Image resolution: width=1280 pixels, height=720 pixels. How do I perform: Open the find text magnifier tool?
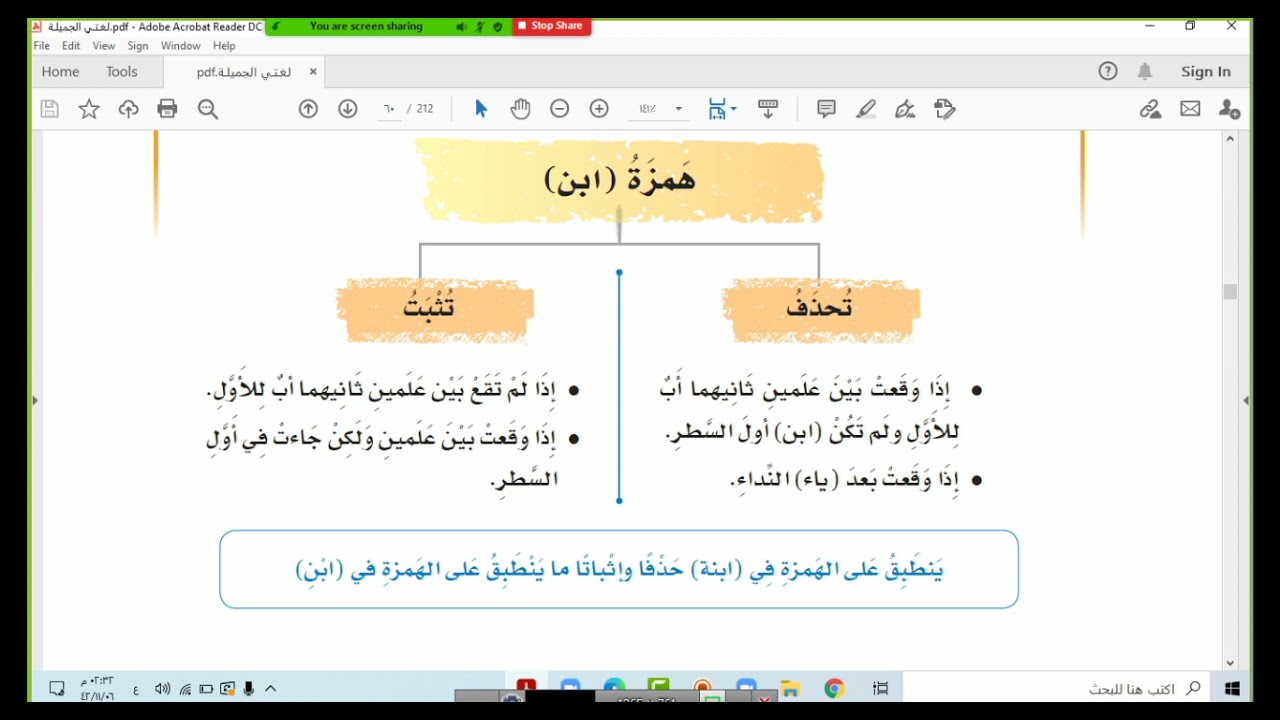(x=208, y=109)
